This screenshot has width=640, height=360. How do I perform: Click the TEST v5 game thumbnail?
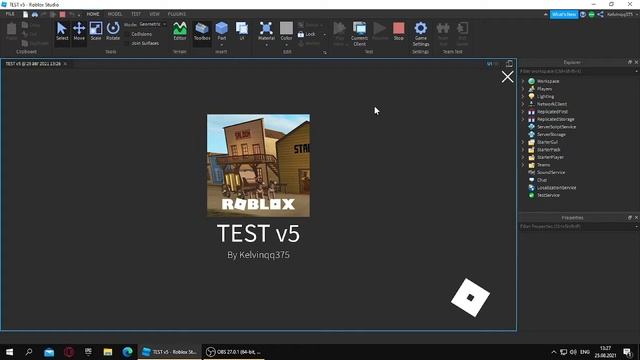click(258, 165)
